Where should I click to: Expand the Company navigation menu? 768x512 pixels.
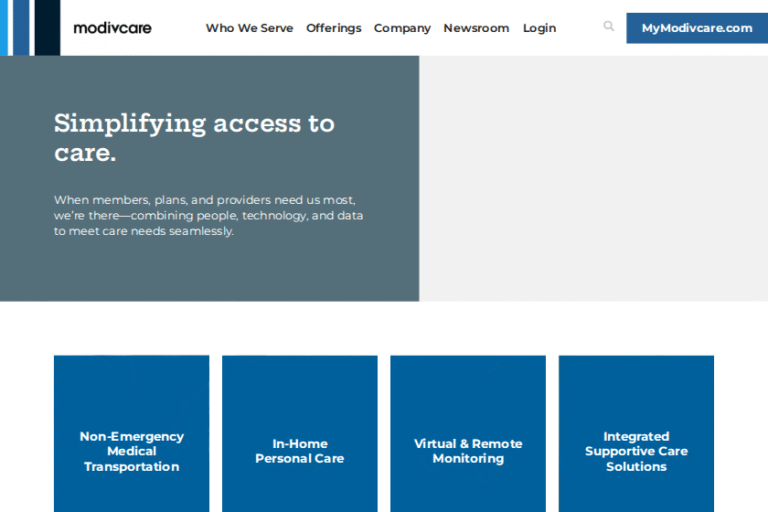click(402, 28)
